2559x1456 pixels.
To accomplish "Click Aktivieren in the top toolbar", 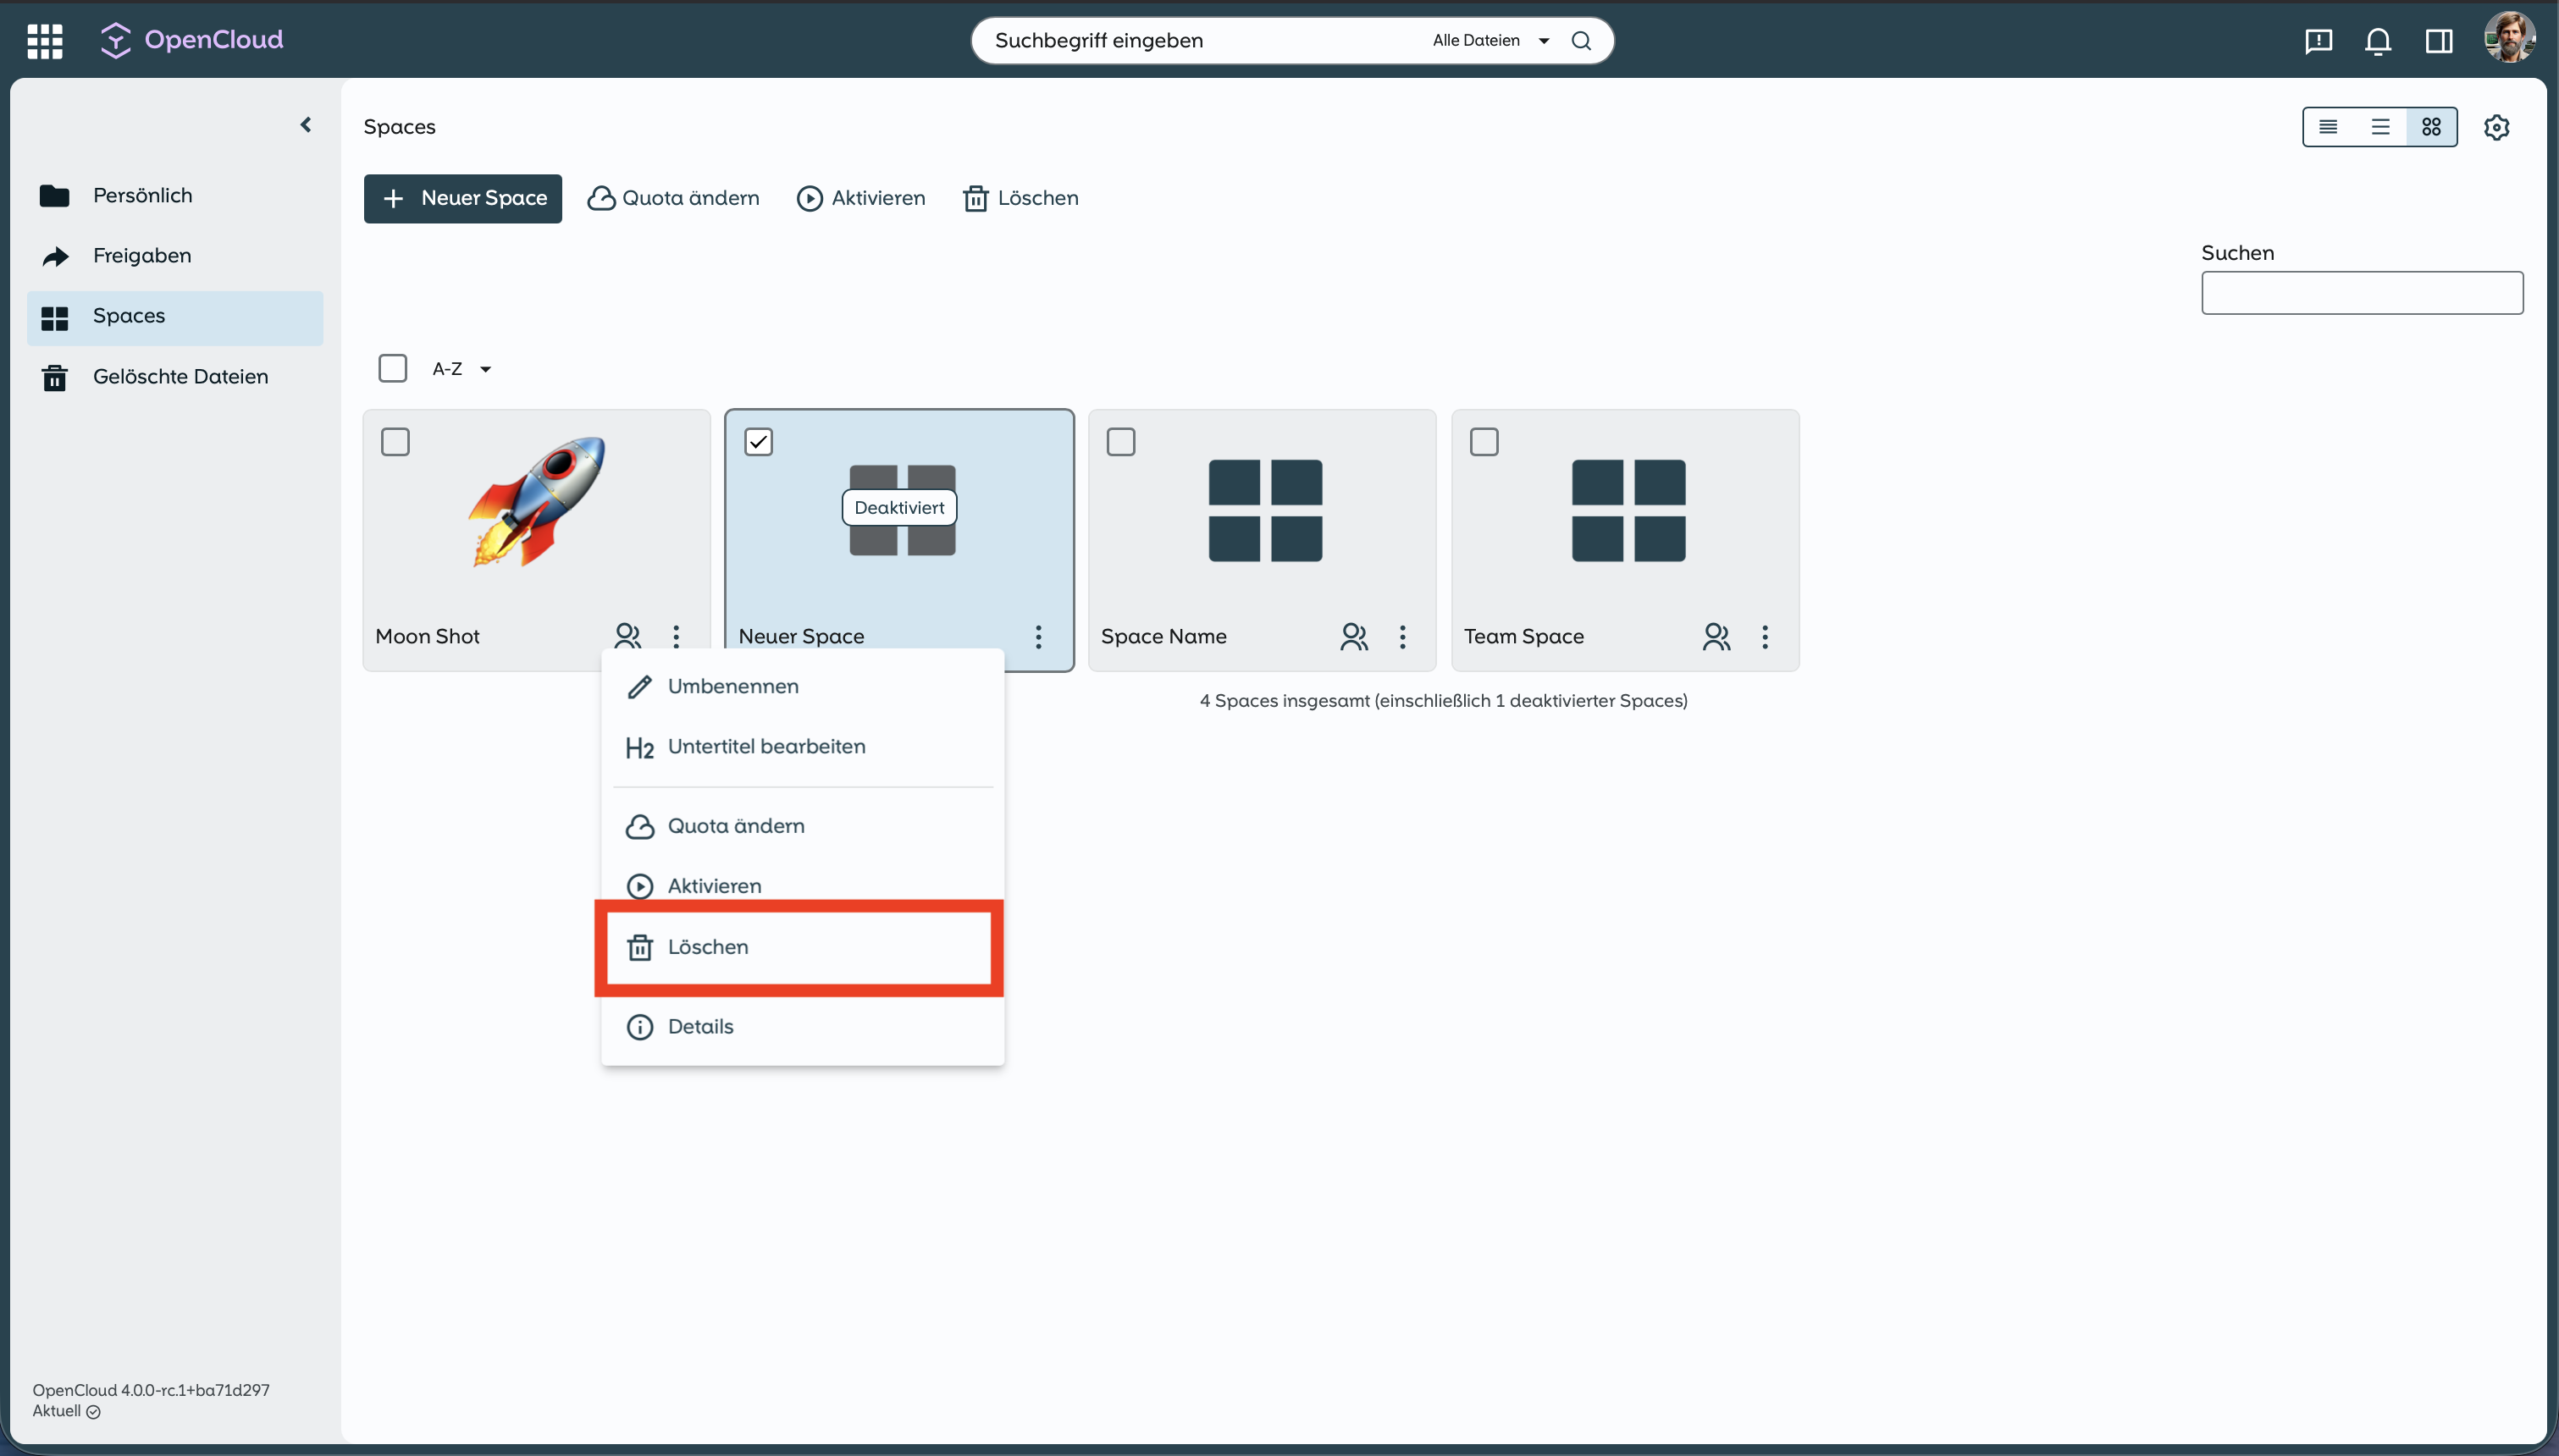I will point(861,198).
